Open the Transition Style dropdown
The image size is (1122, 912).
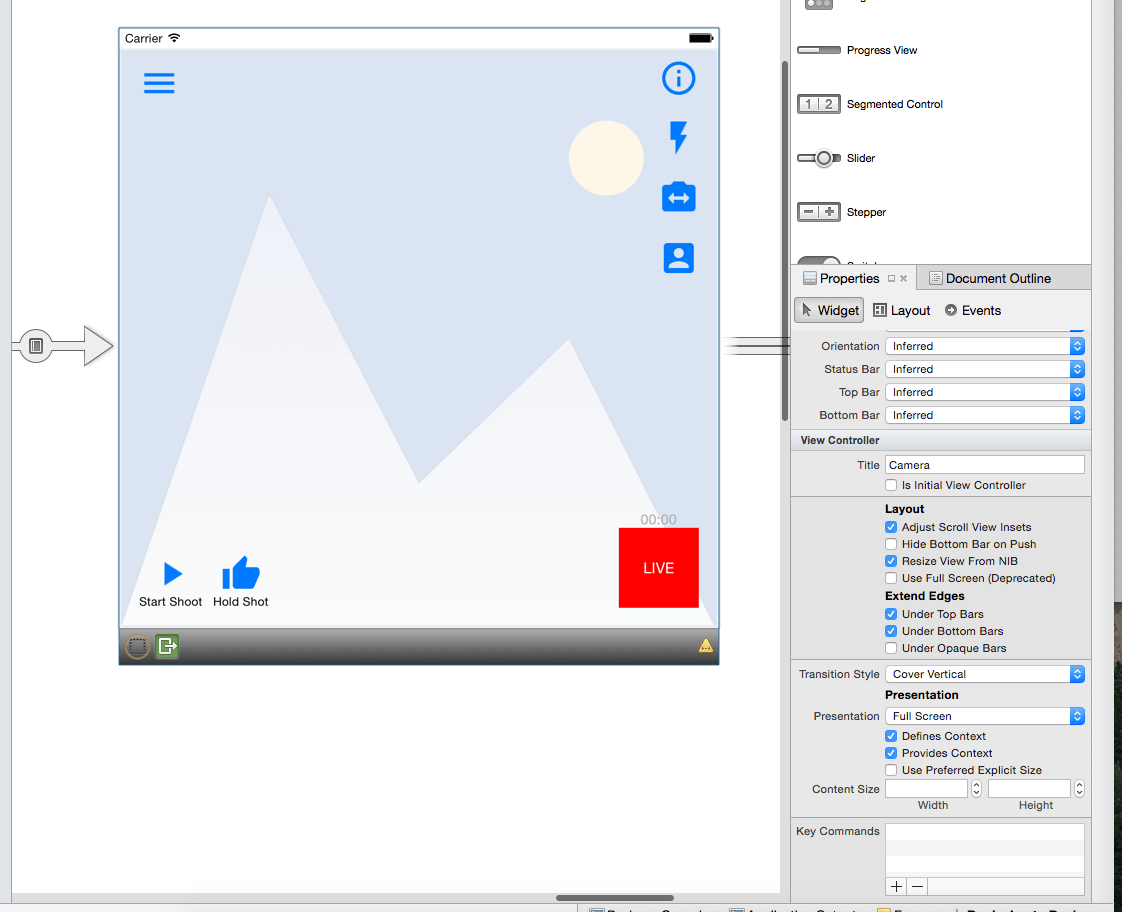click(1076, 673)
